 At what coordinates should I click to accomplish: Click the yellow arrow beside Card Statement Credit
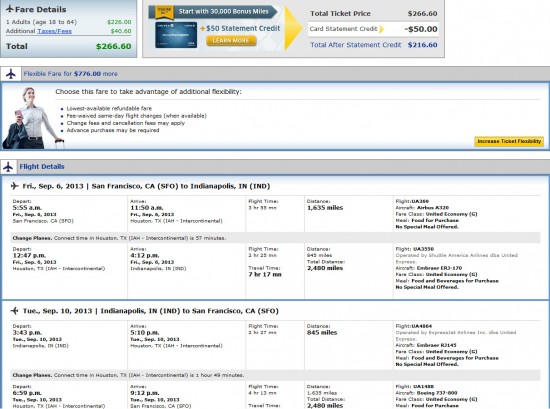382,29
